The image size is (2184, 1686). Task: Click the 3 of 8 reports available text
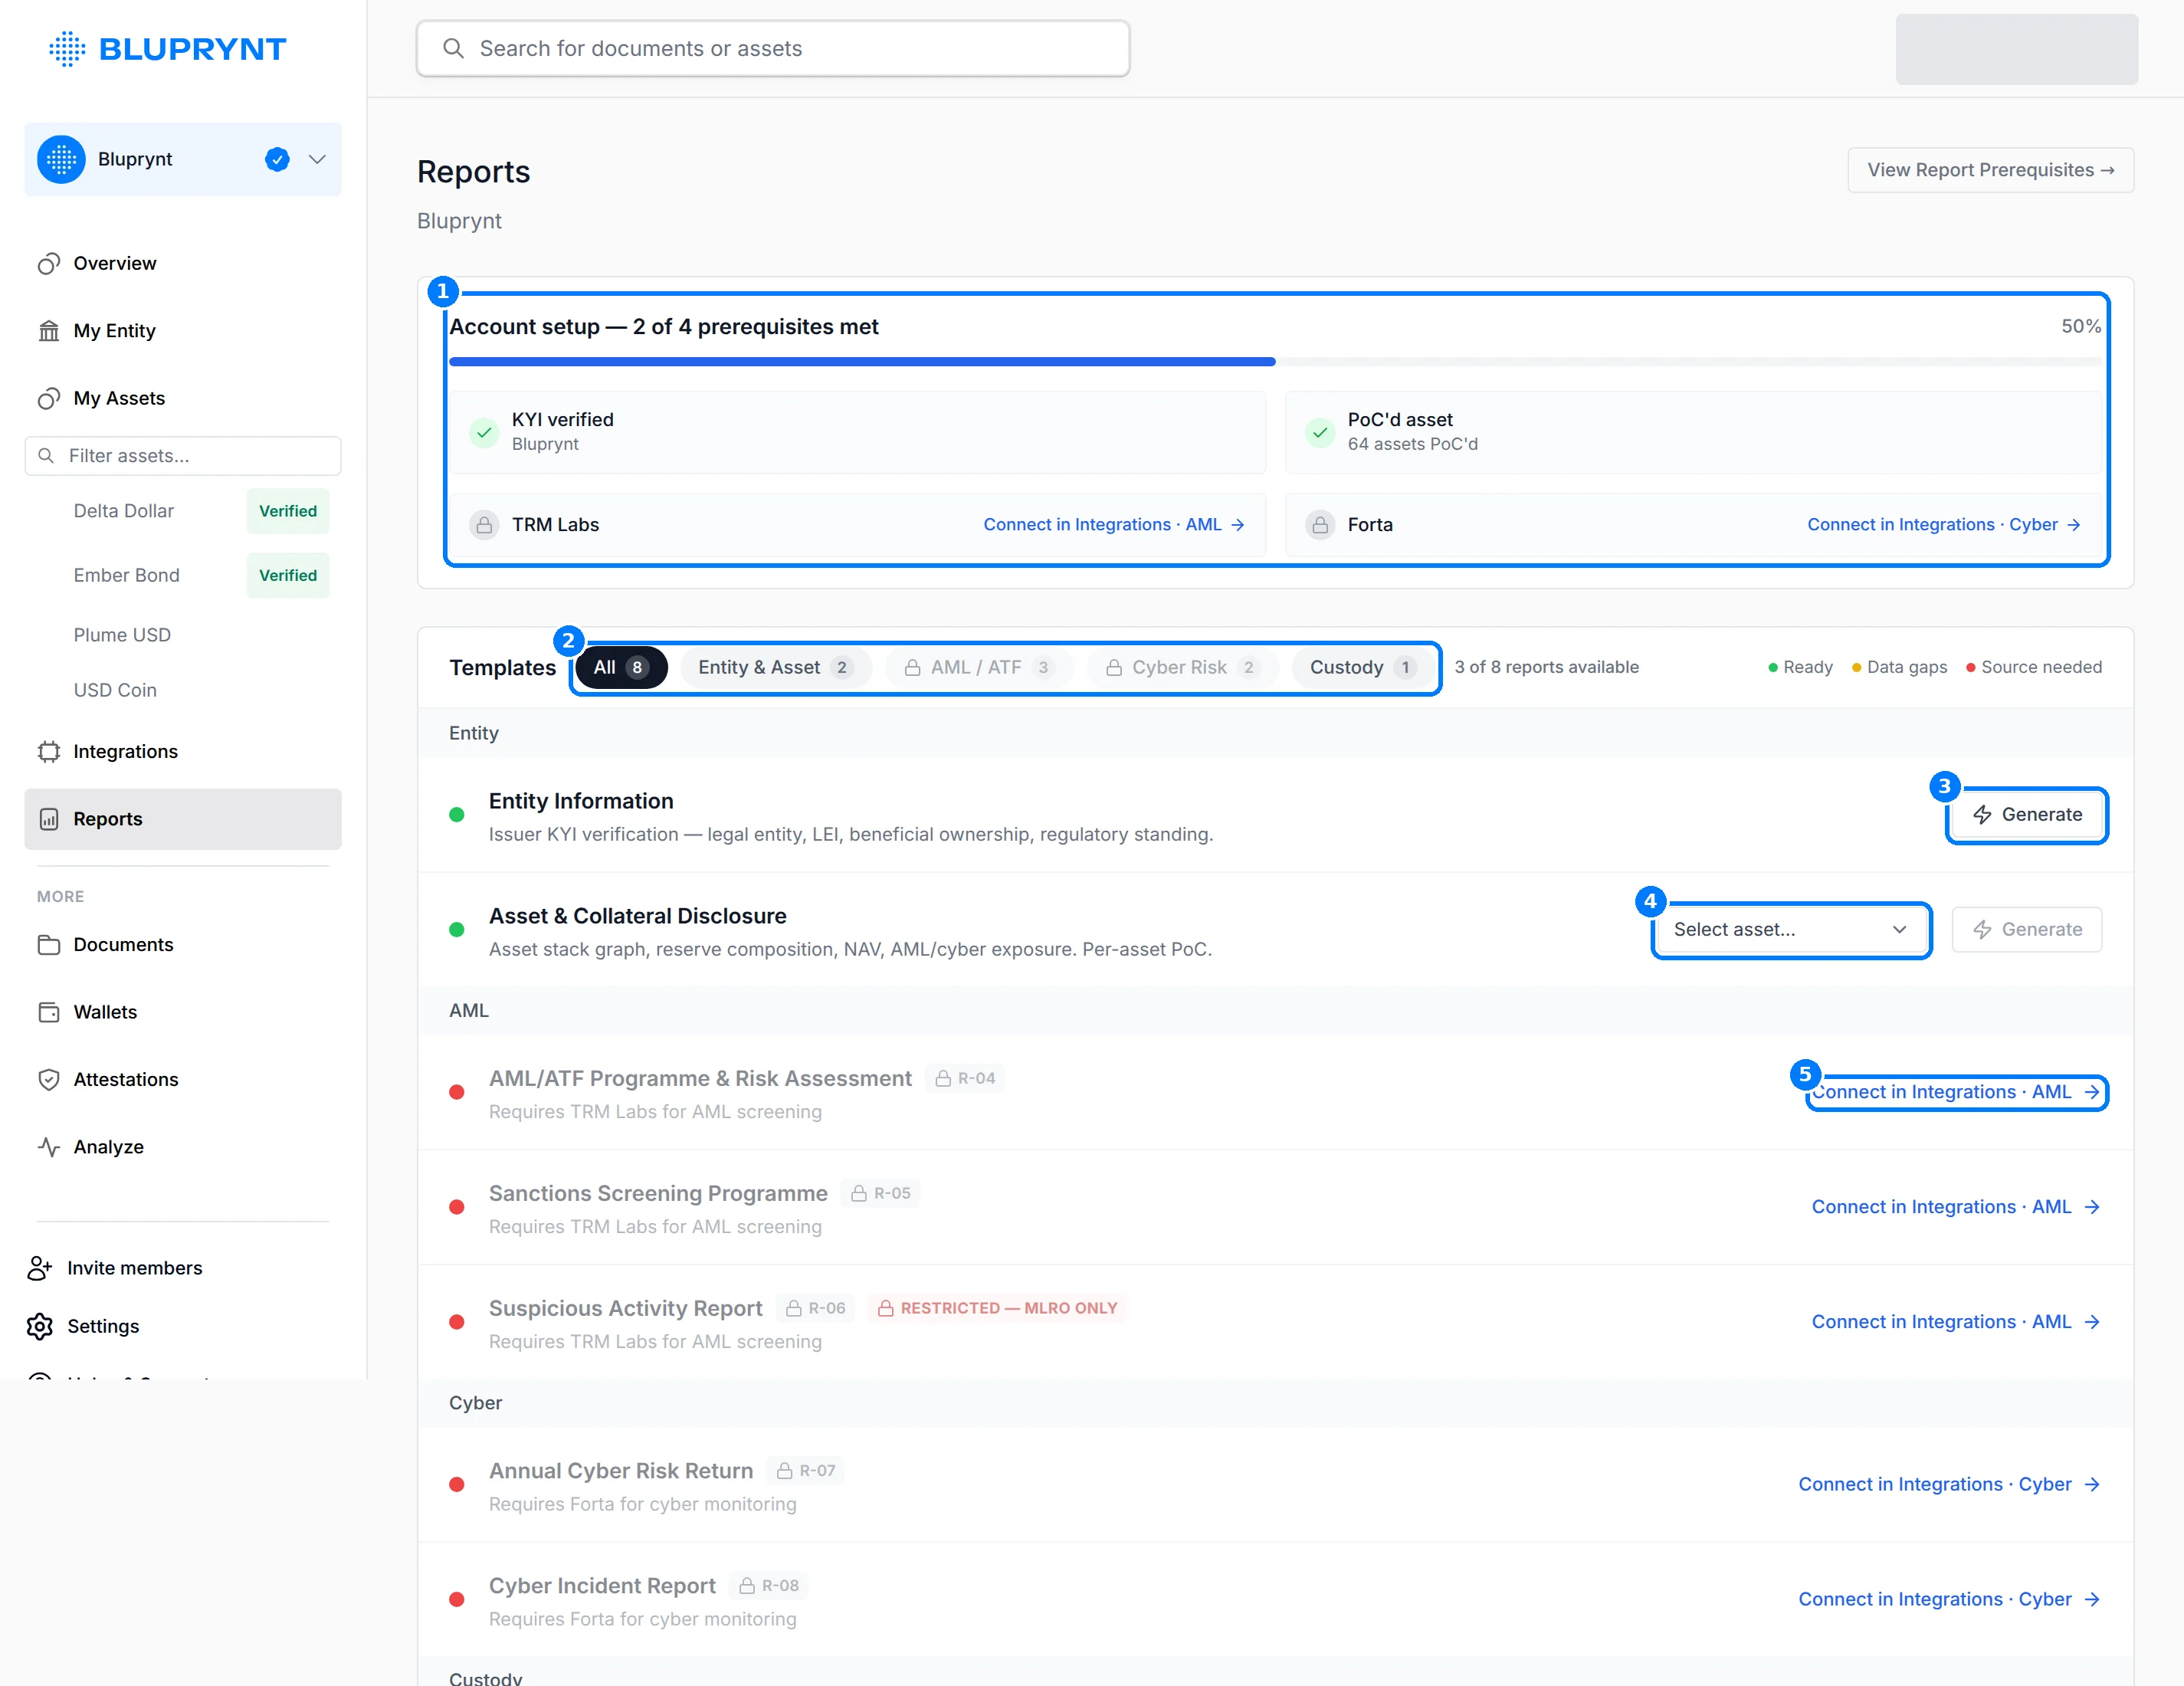[1547, 667]
